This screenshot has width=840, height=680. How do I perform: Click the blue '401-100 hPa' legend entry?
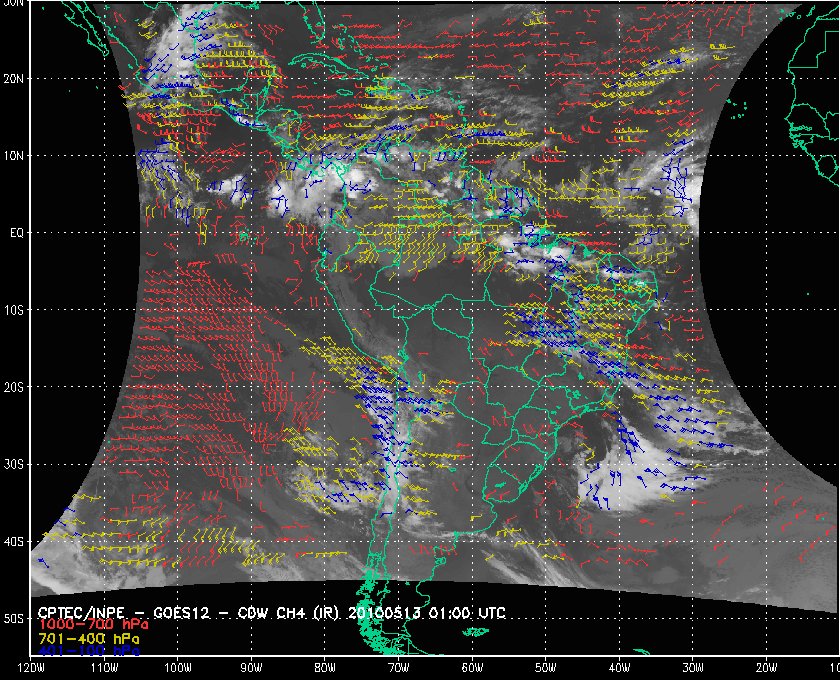tap(89, 651)
